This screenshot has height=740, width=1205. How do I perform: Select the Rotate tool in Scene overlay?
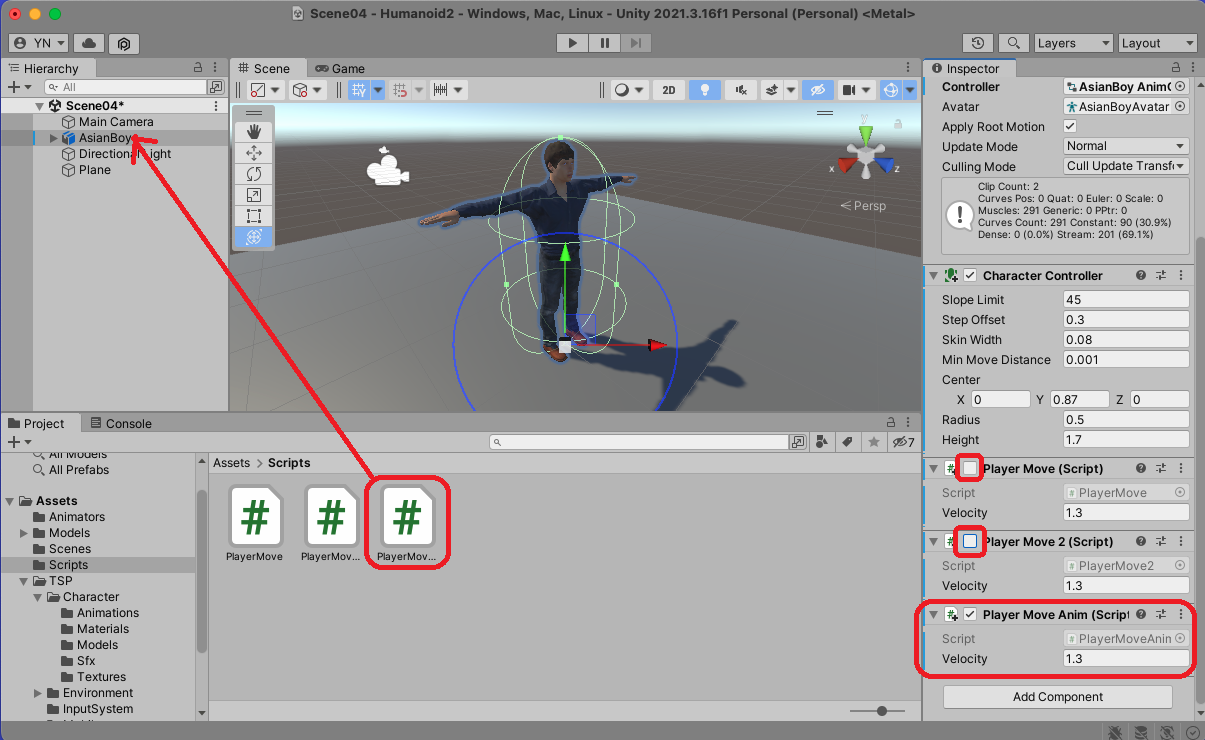click(x=254, y=174)
